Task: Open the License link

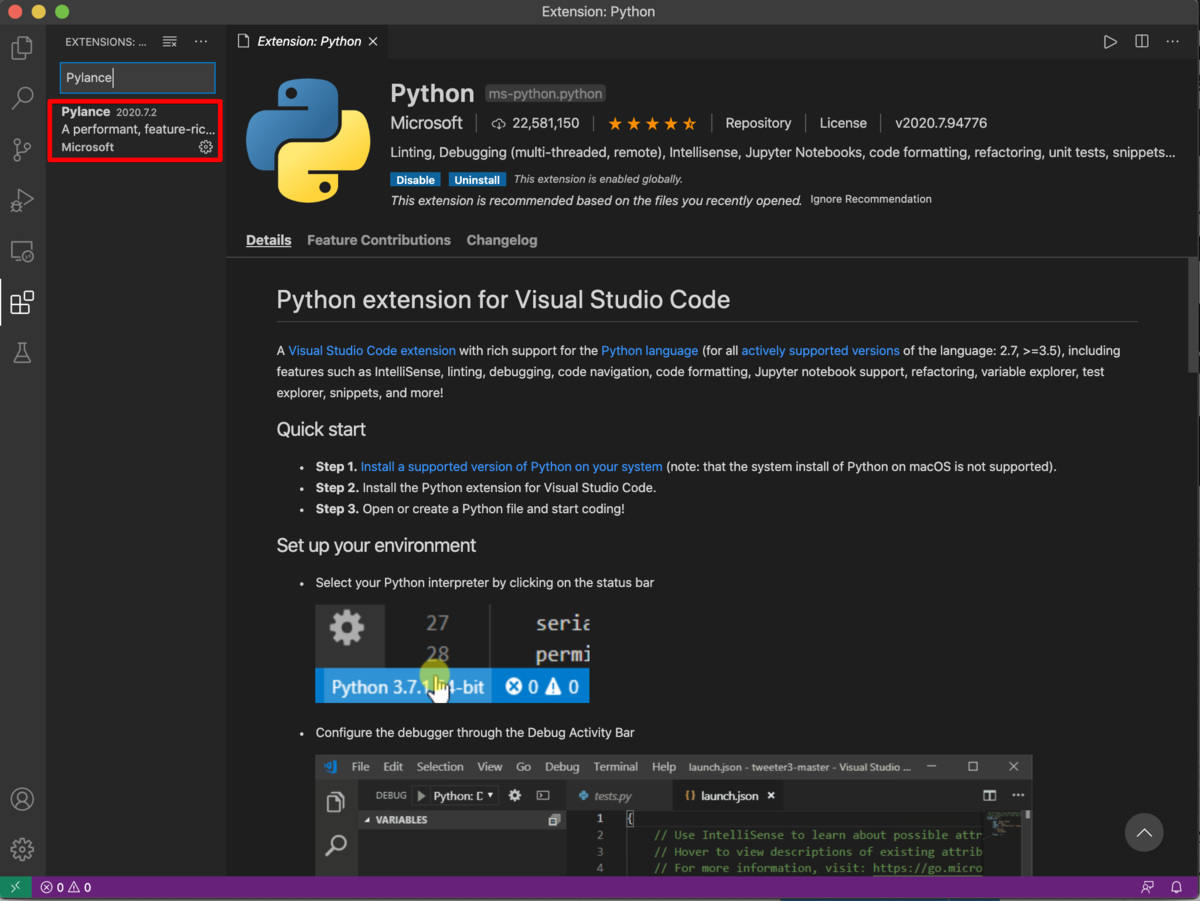Action: tap(843, 123)
